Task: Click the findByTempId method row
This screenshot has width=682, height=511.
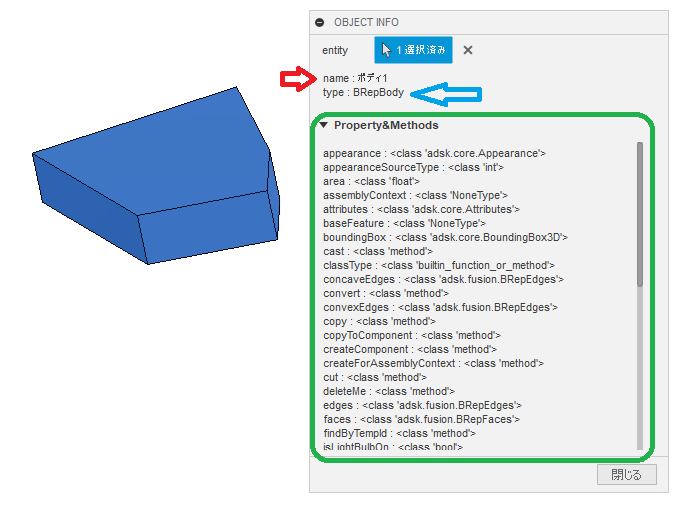Action: coord(399,433)
